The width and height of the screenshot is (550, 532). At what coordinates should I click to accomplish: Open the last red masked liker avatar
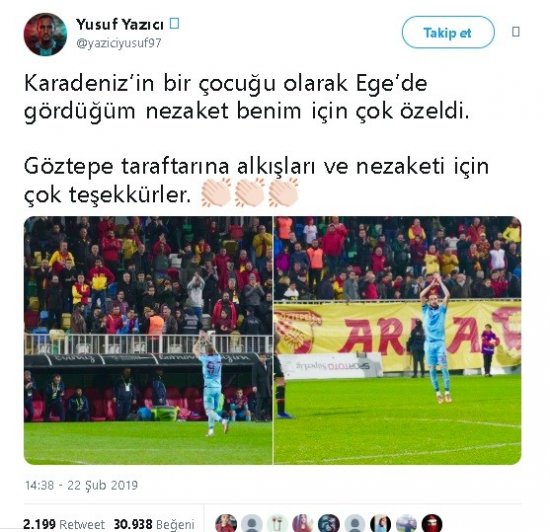[432, 524]
